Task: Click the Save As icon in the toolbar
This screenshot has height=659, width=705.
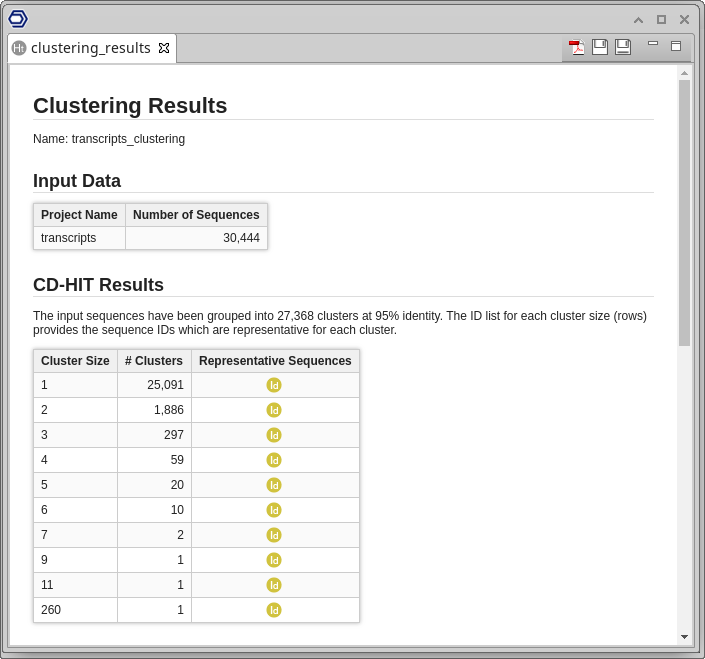Action: 623,47
